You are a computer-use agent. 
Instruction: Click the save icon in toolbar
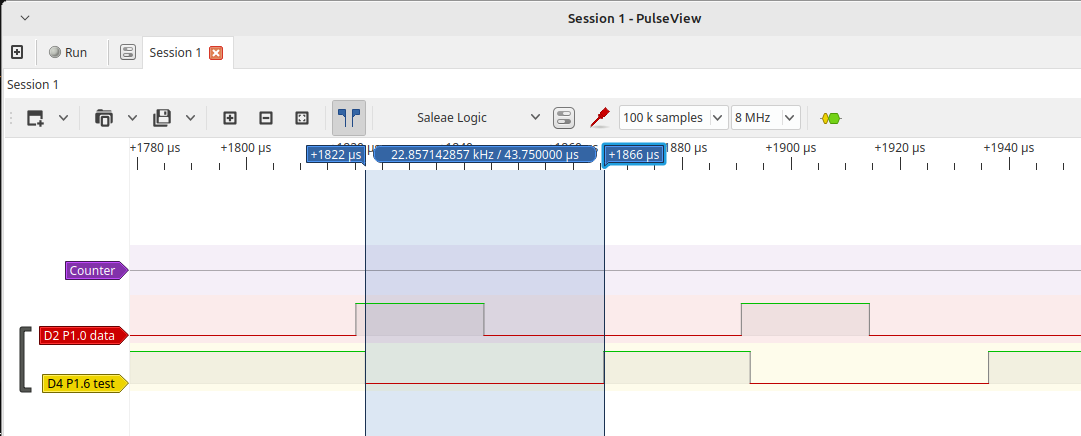point(162,118)
